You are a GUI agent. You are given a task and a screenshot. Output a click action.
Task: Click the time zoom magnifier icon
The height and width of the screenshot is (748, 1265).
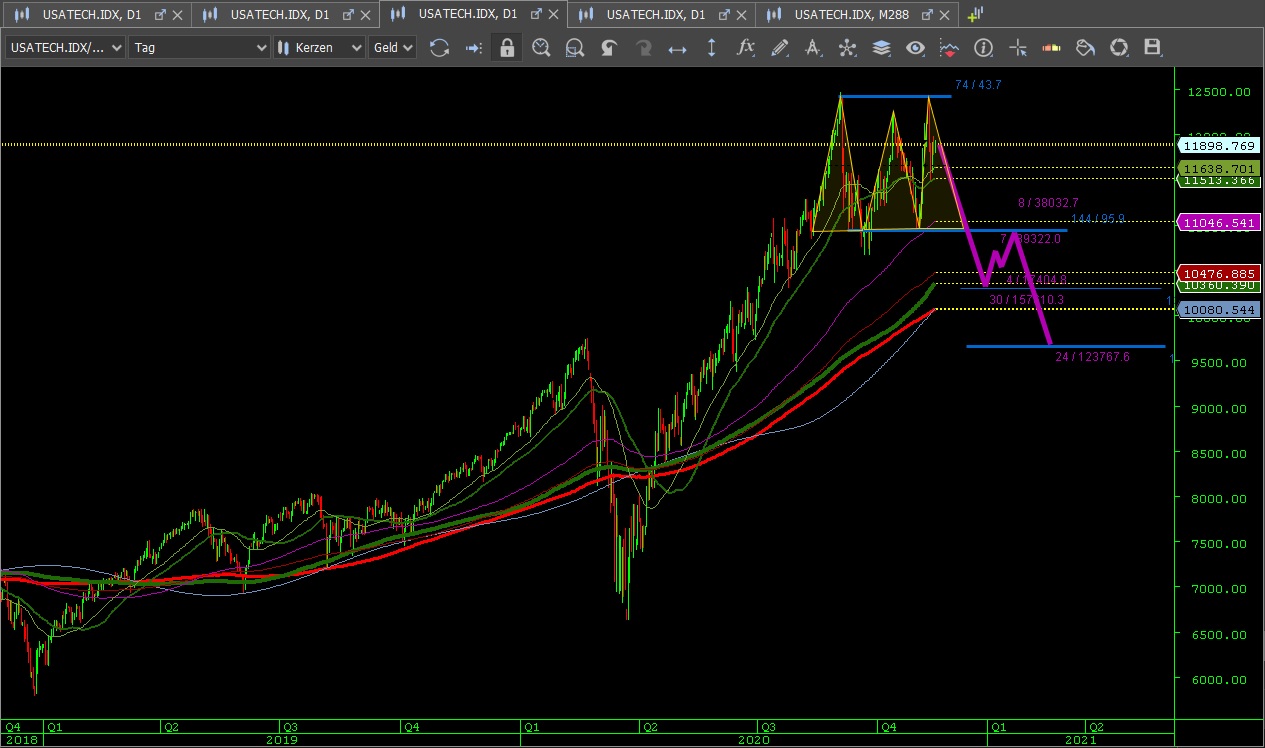[x=541, y=47]
